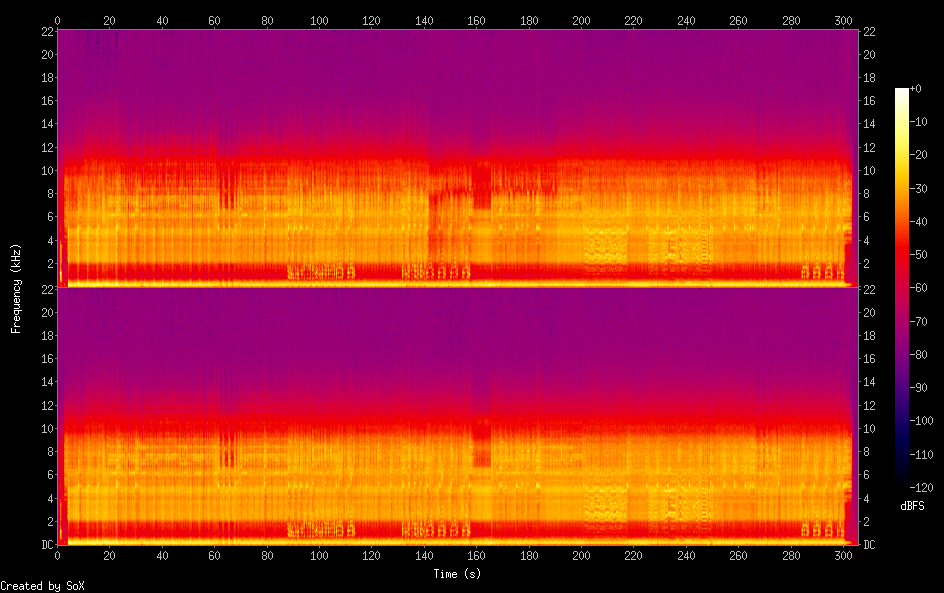Click the '-30' label on the color scale
This screenshot has width=944, height=593.
920,188
